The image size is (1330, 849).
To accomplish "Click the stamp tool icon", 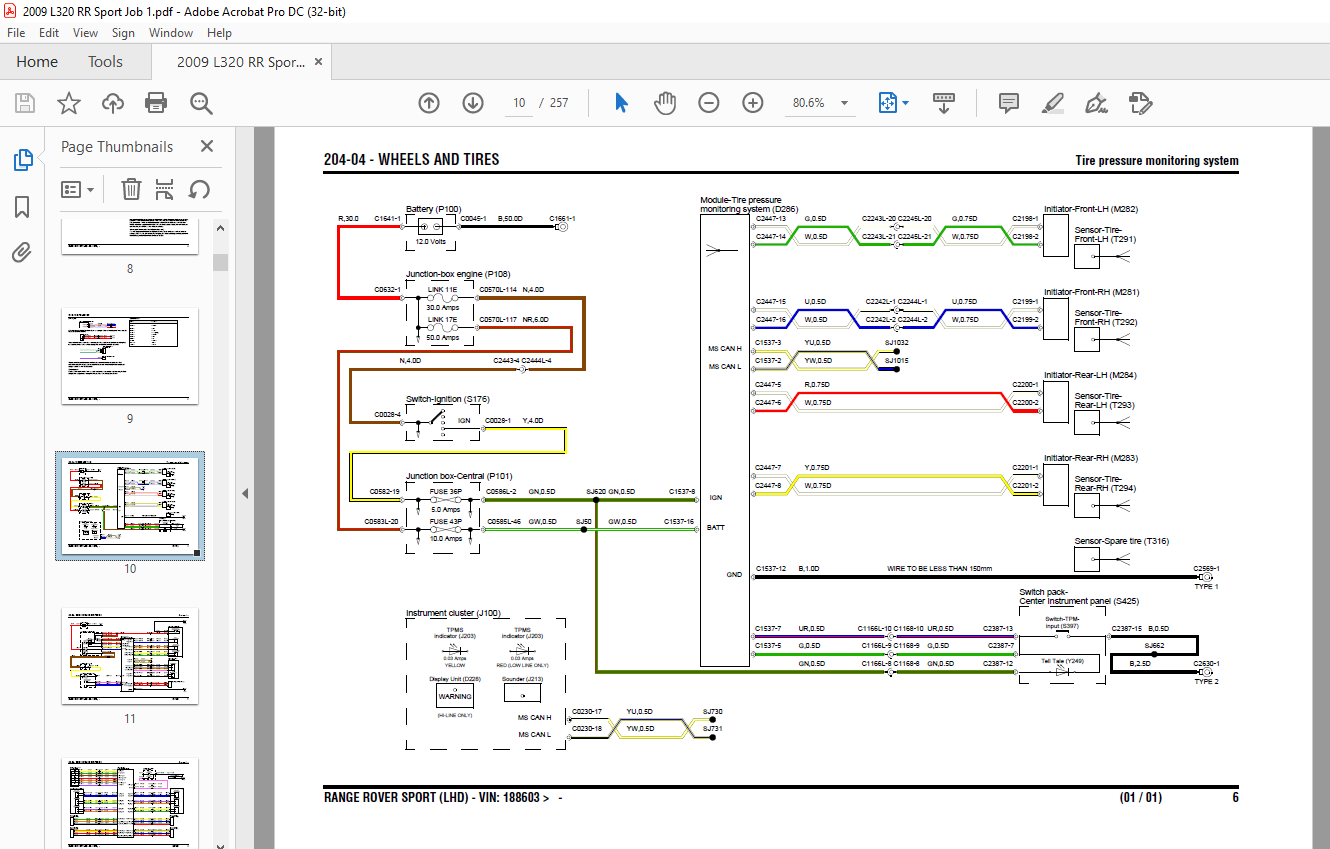I will (1140, 103).
